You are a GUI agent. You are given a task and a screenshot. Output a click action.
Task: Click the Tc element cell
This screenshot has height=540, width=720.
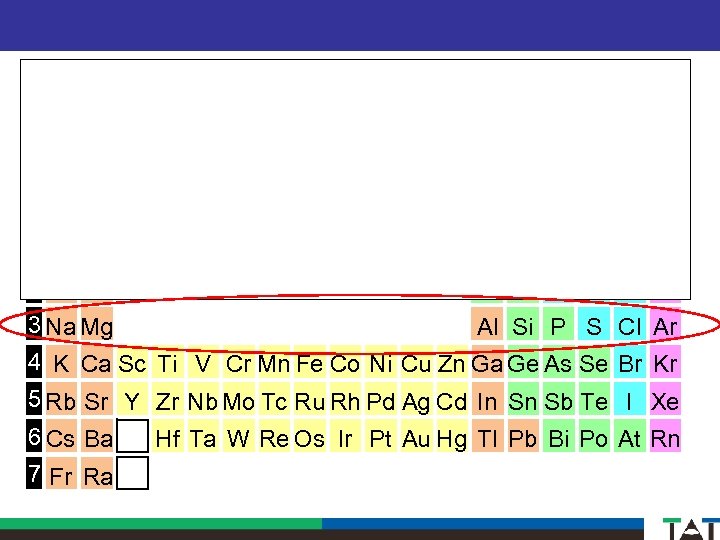click(274, 399)
